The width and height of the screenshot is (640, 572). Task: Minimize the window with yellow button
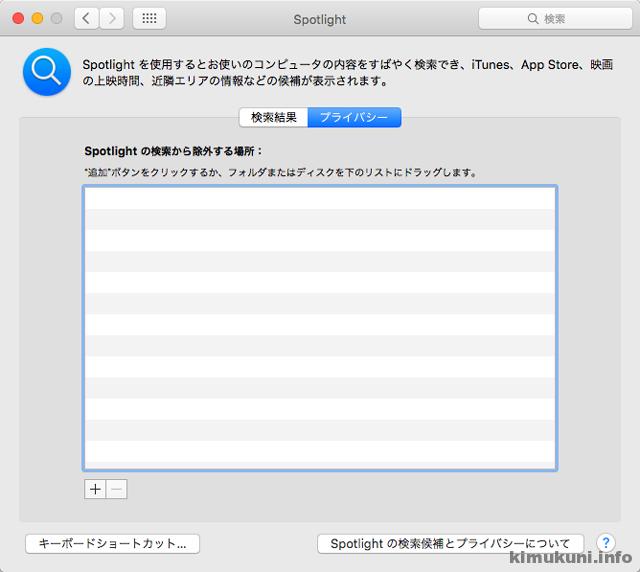(38, 19)
